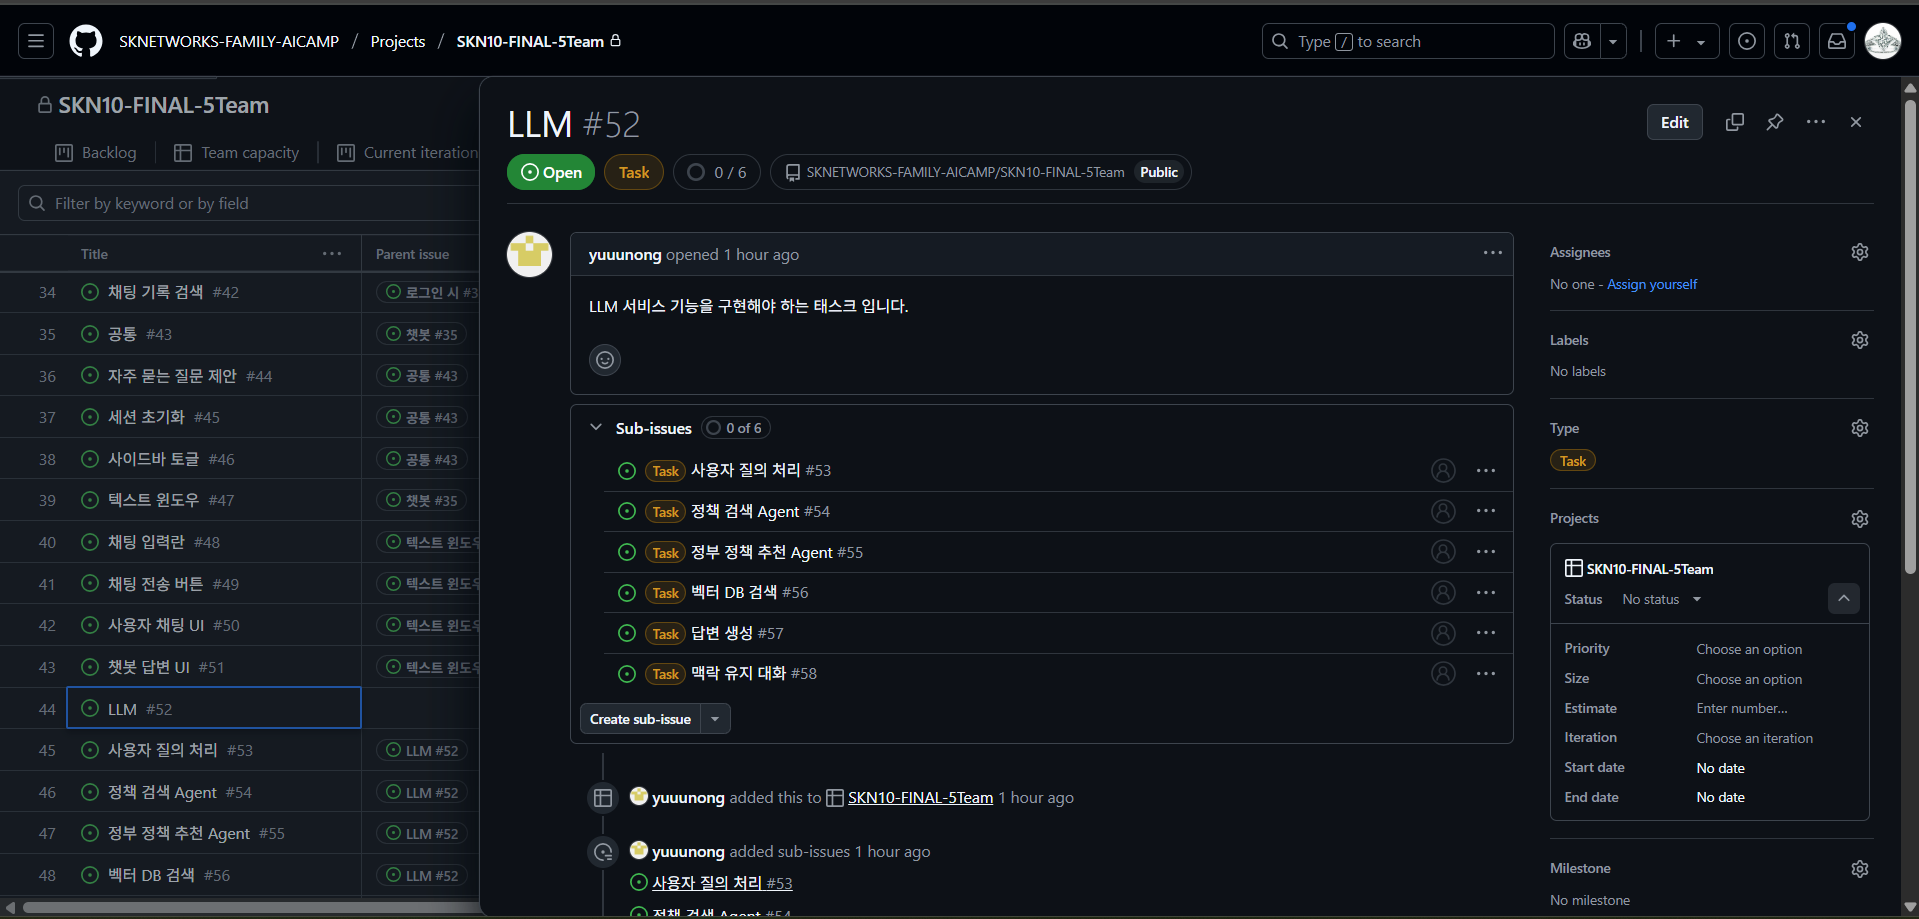The height and width of the screenshot is (919, 1919).
Task: Go to GitHub homepage logo
Action: 86,41
